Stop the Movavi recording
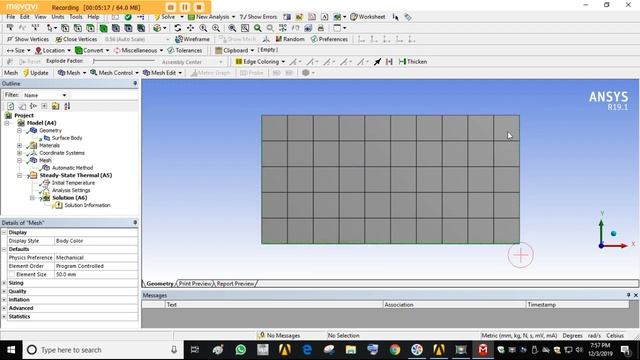Viewport: 640px width, 360px height. pyautogui.click(x=199, y=7)
